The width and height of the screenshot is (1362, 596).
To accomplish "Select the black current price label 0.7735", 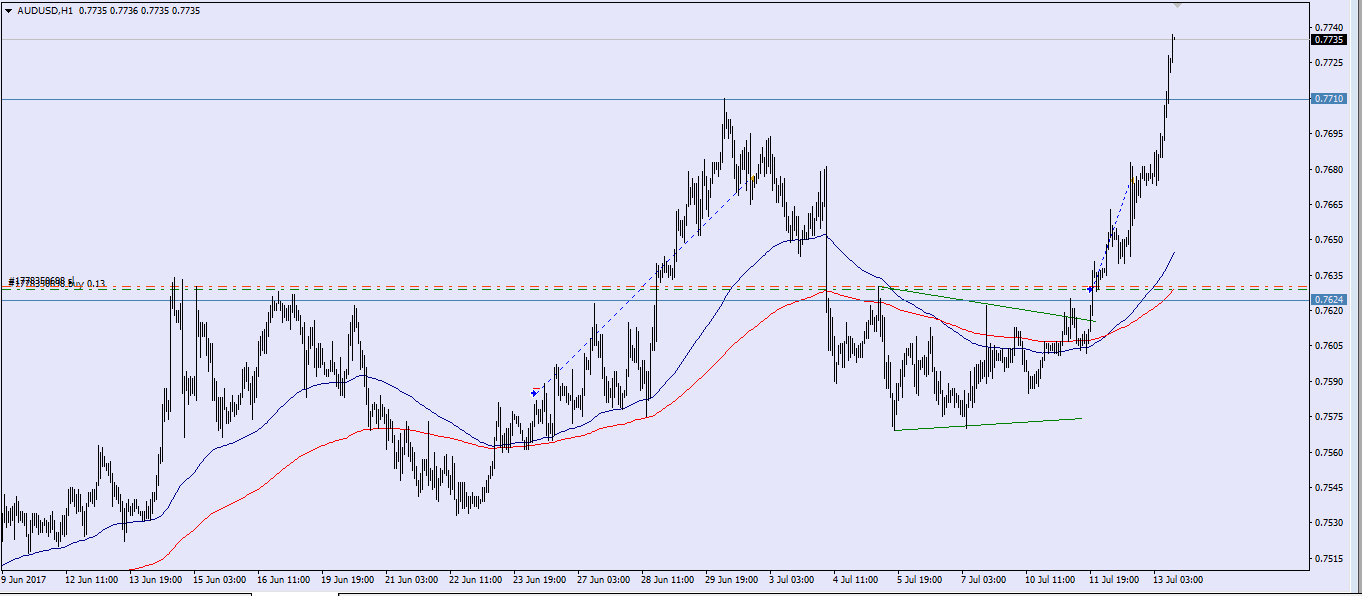I will (x=1328, y=40).
